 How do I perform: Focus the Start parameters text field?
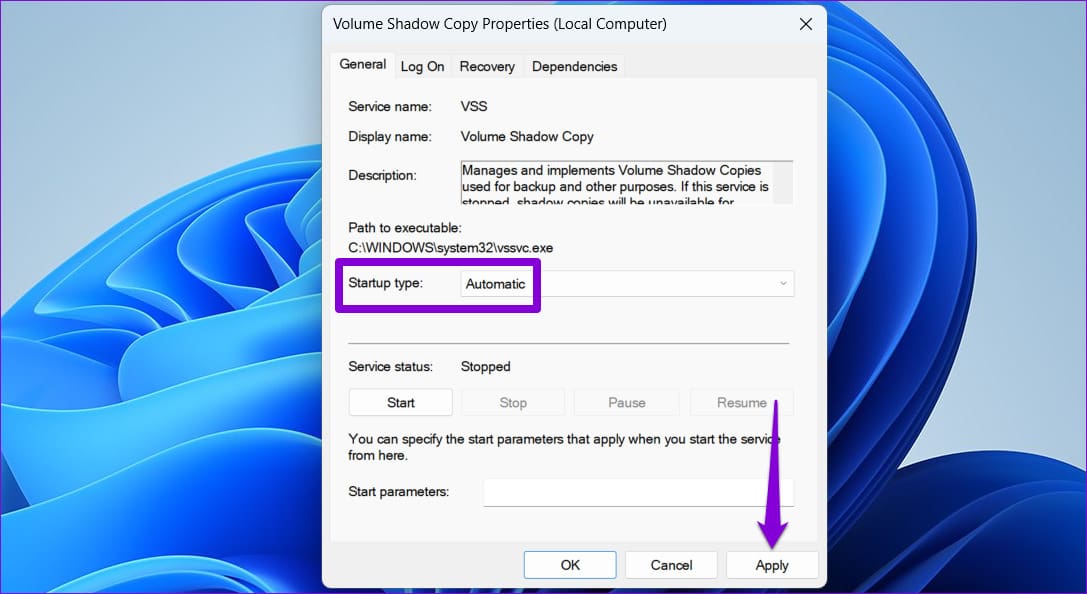click(x=638, y=492)
